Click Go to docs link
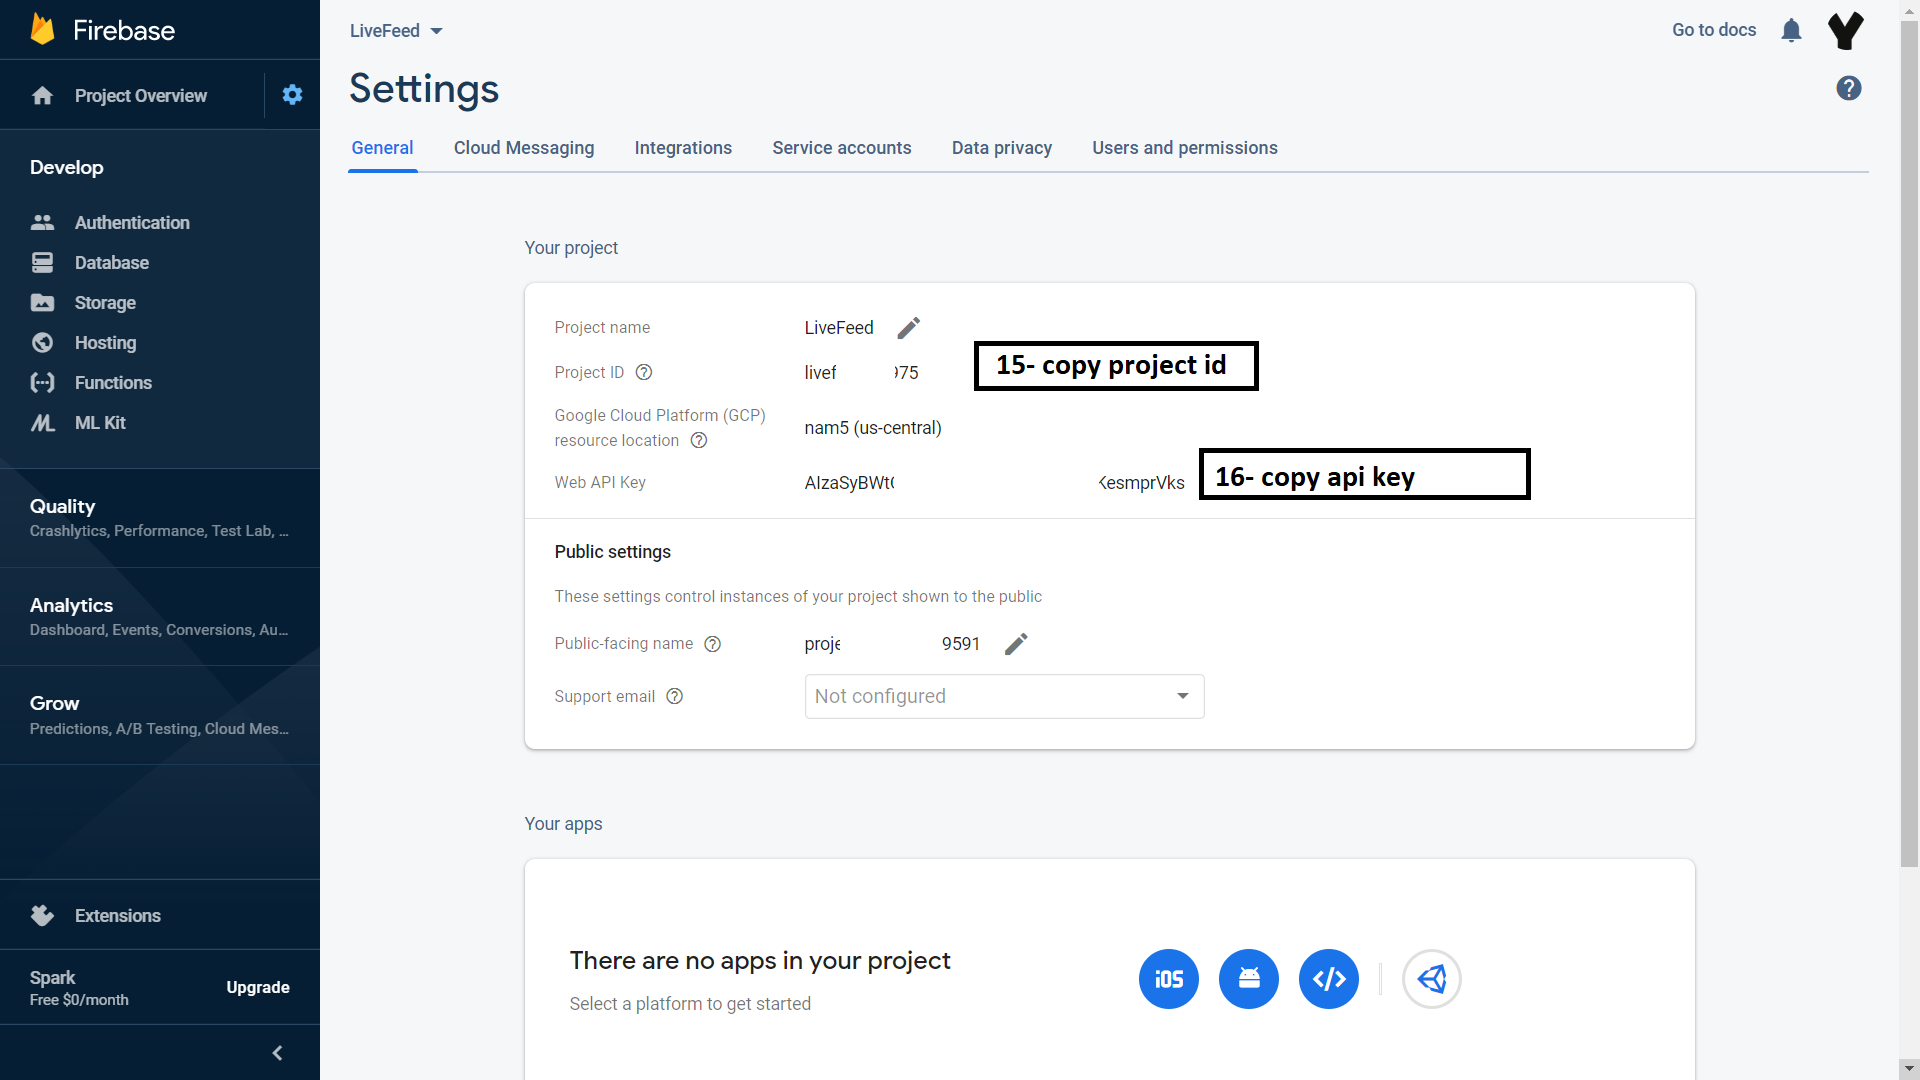1920x1080 pixels. (x=1714, y=30)
